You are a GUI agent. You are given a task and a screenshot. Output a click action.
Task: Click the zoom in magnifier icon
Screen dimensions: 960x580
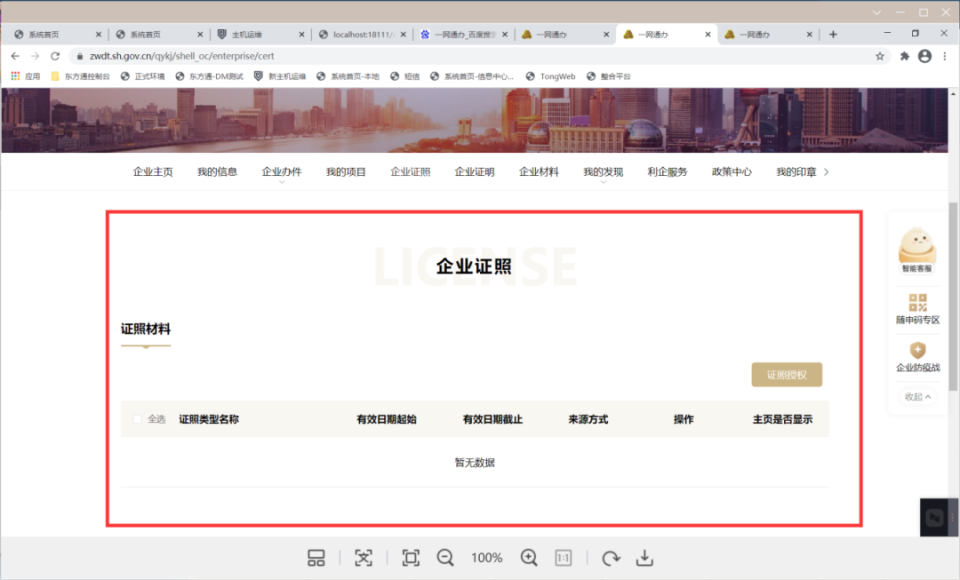pos(530,558)
